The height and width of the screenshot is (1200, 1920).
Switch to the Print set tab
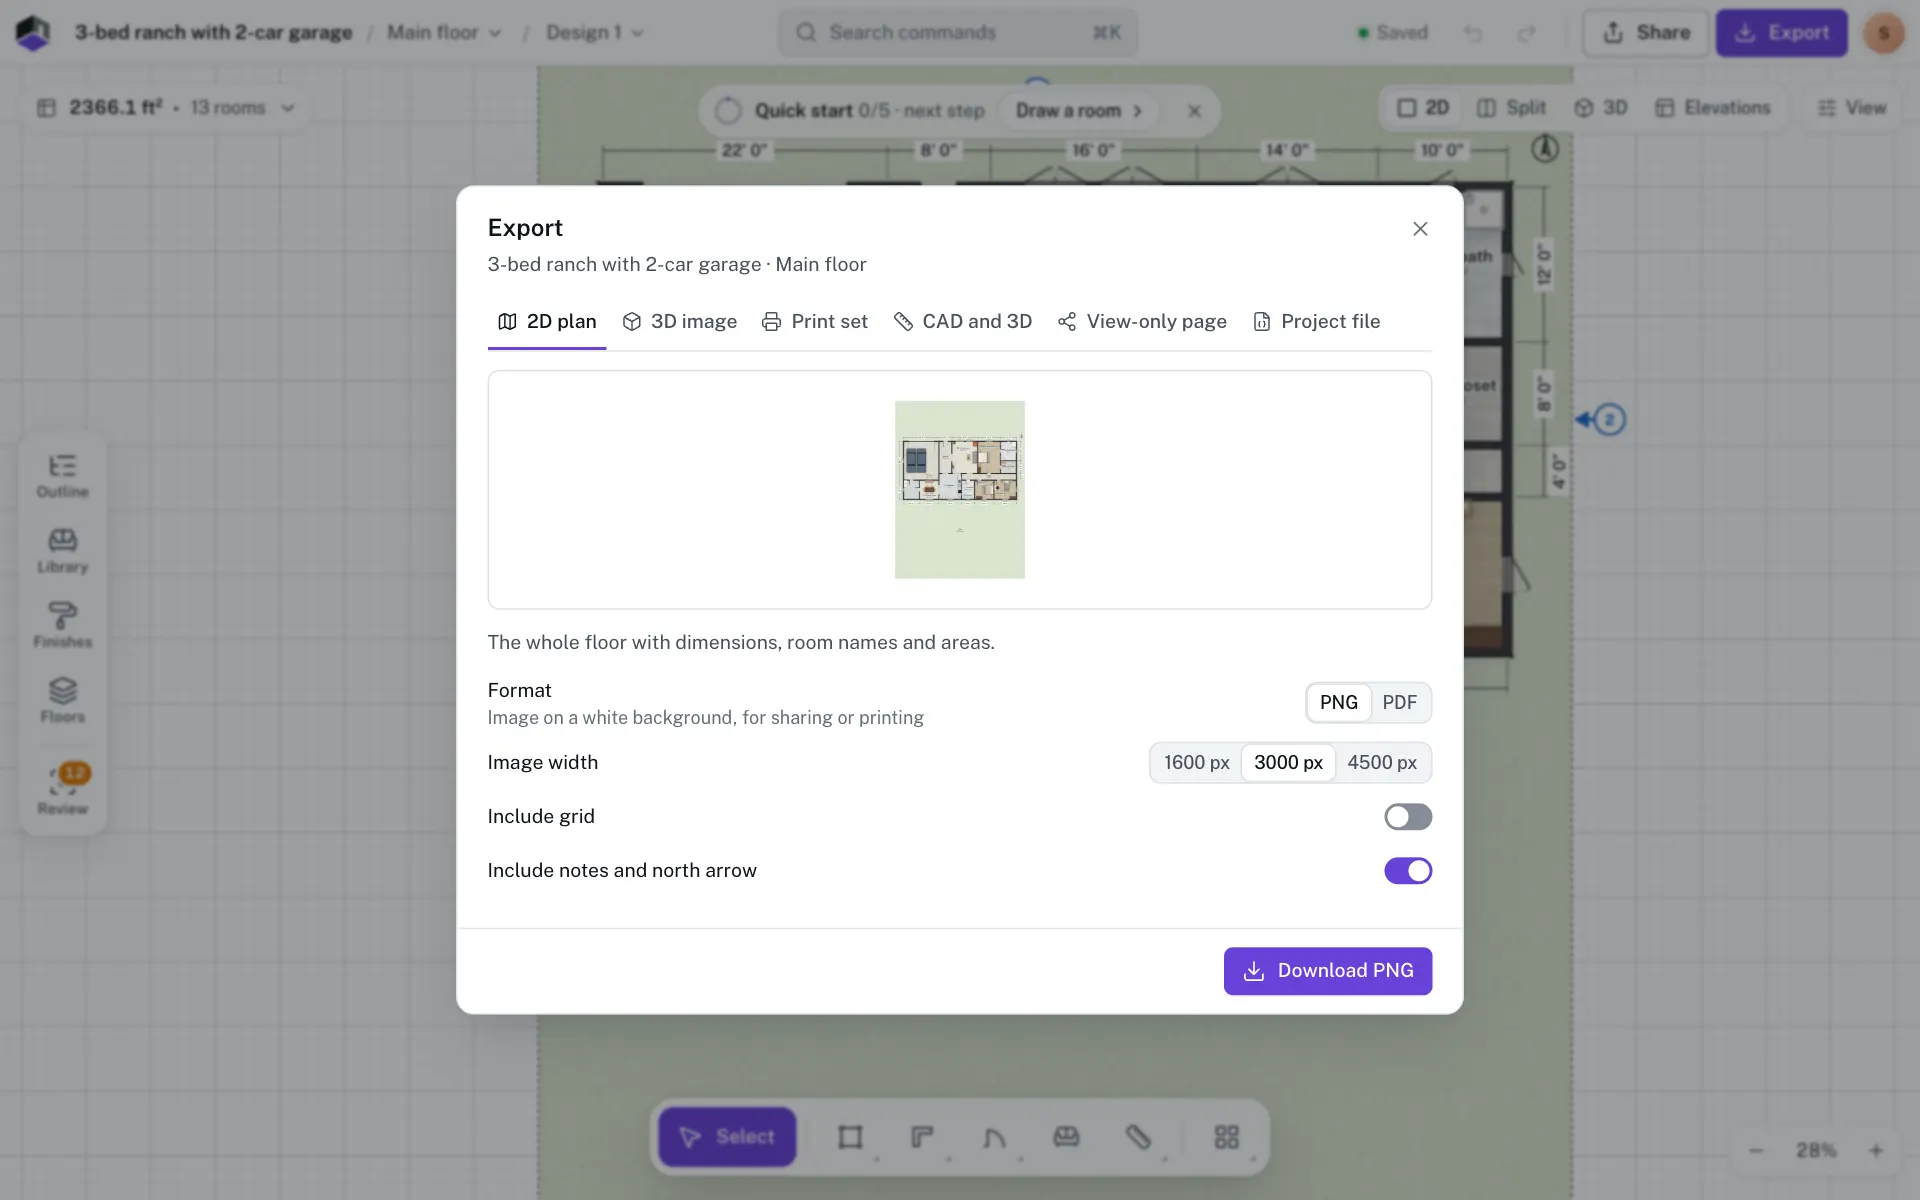pos(815,322)
